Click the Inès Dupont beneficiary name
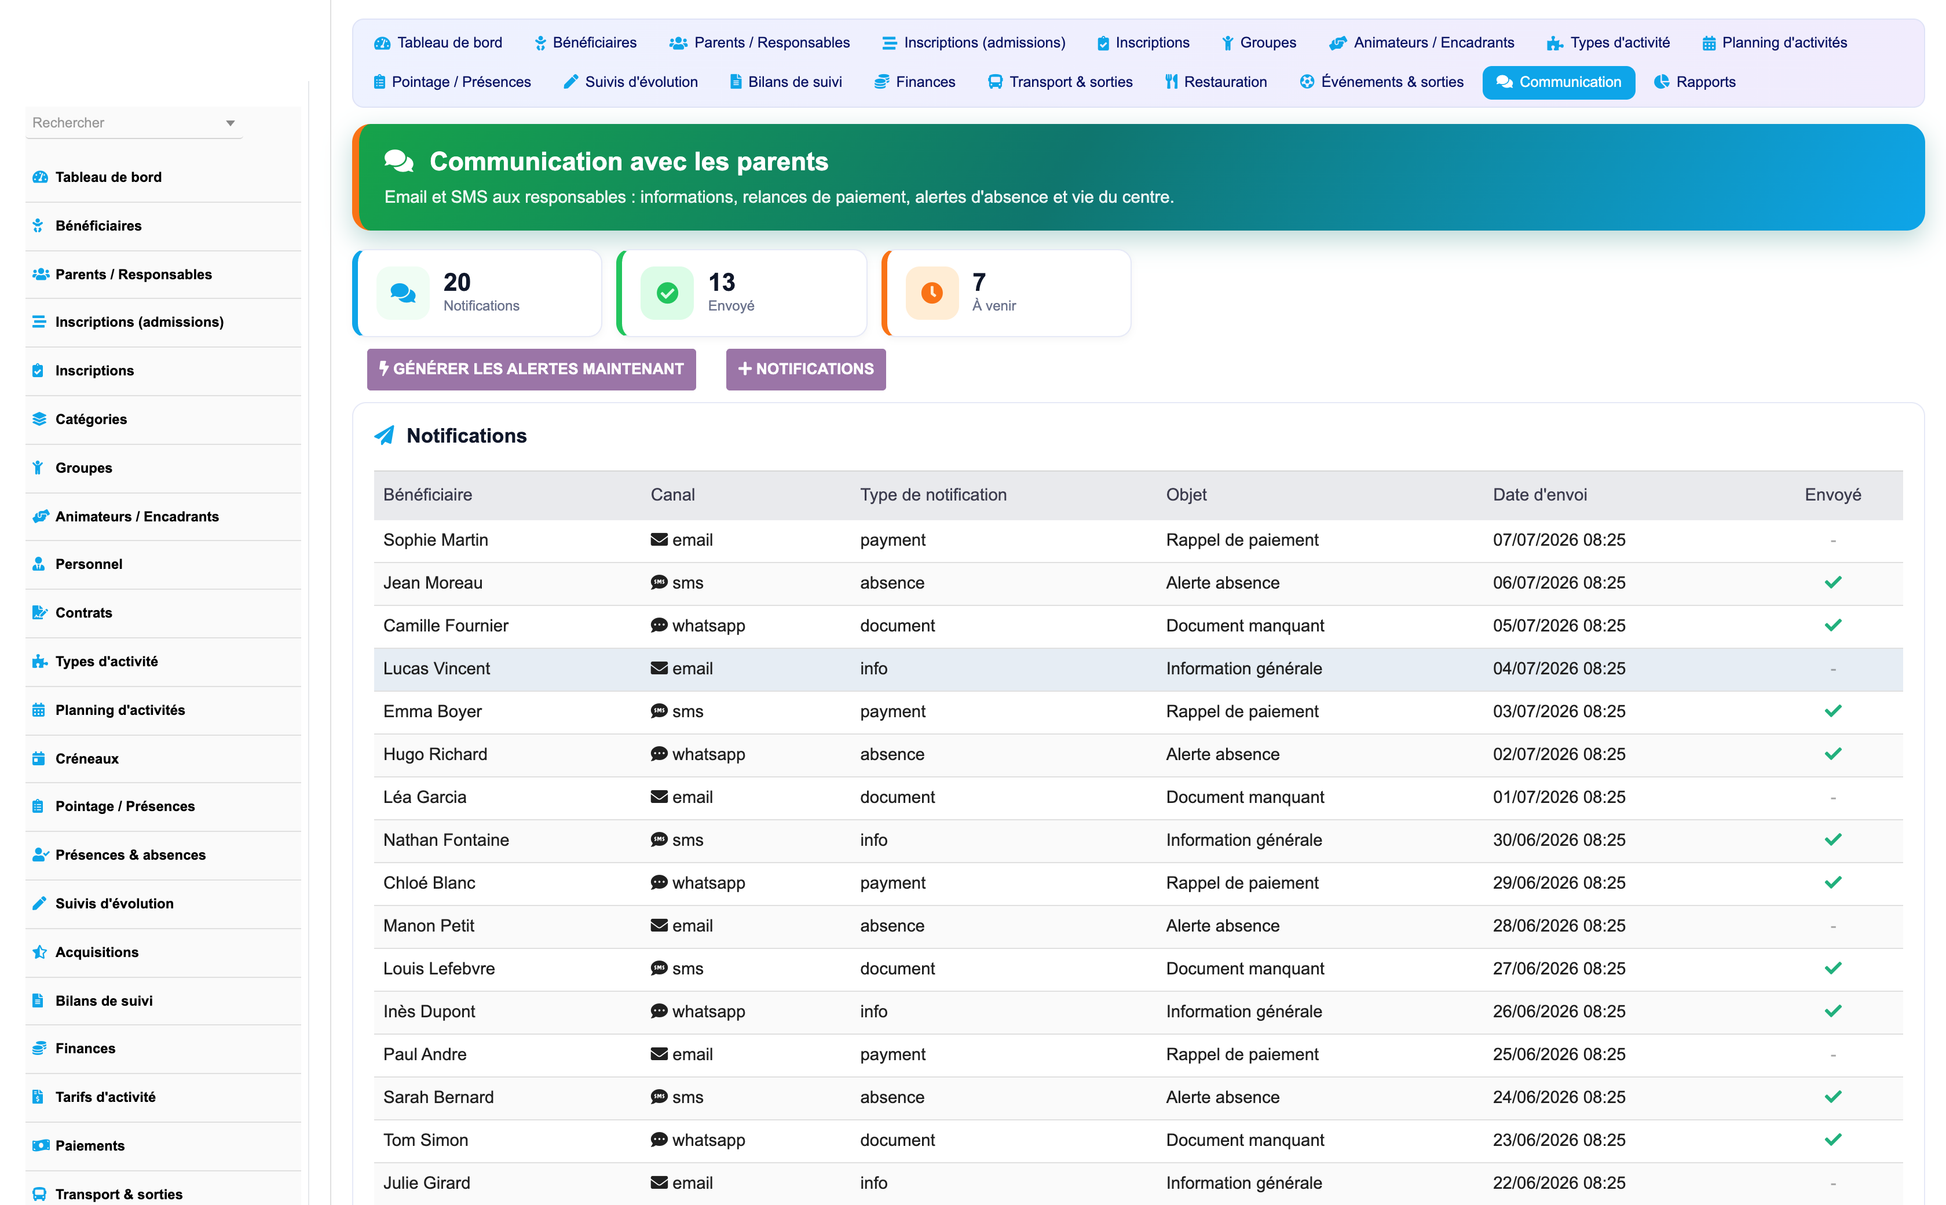The width and height of the screenshot is (1946, 1205). [x=429, y=1012]
